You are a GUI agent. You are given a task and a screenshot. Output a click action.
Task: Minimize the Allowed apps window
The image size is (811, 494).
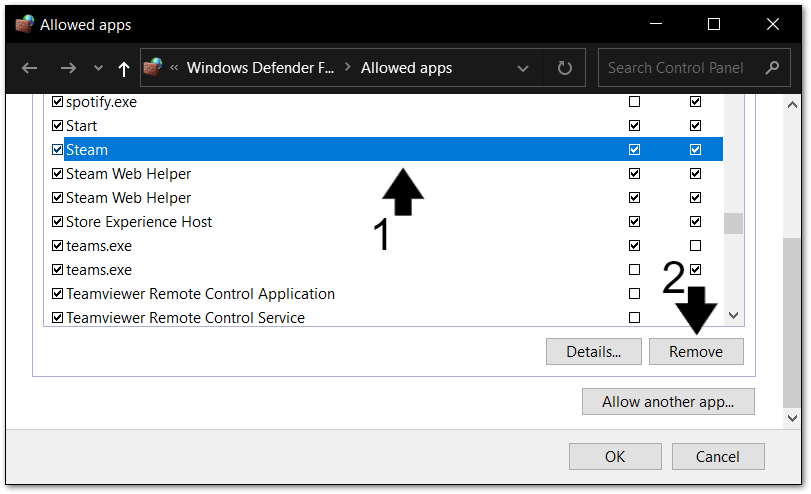(x=656, y=24)
